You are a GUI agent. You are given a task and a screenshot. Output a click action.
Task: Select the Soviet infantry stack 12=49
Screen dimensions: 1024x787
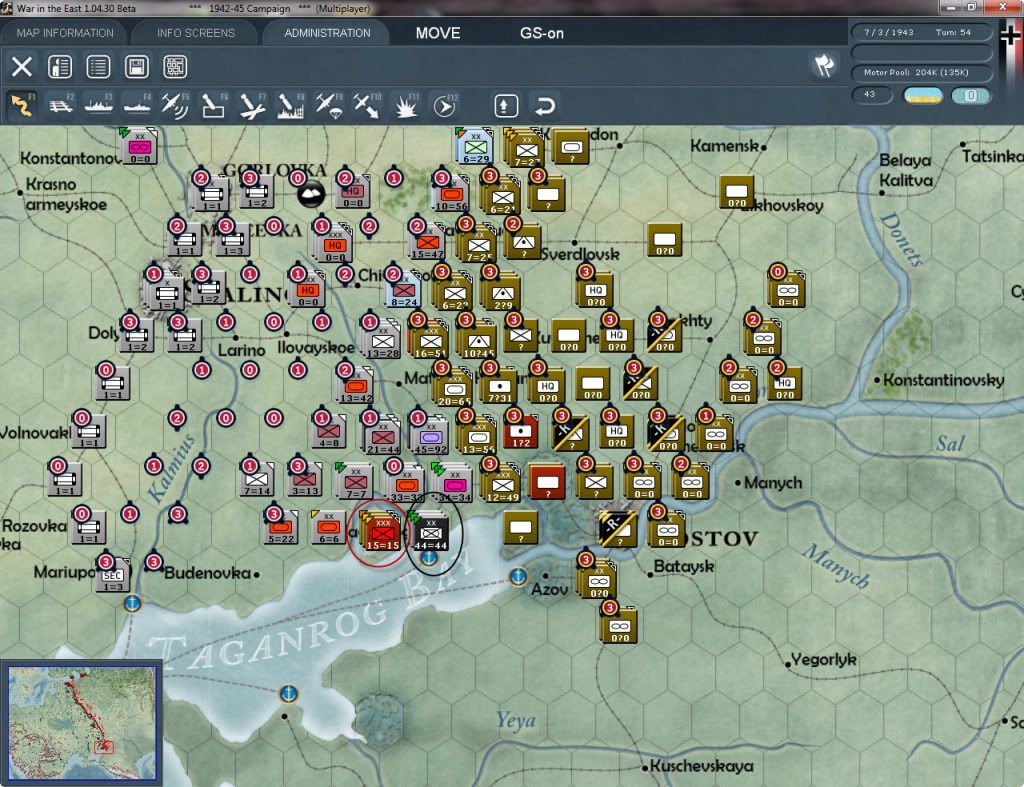(x=502, y=484)
